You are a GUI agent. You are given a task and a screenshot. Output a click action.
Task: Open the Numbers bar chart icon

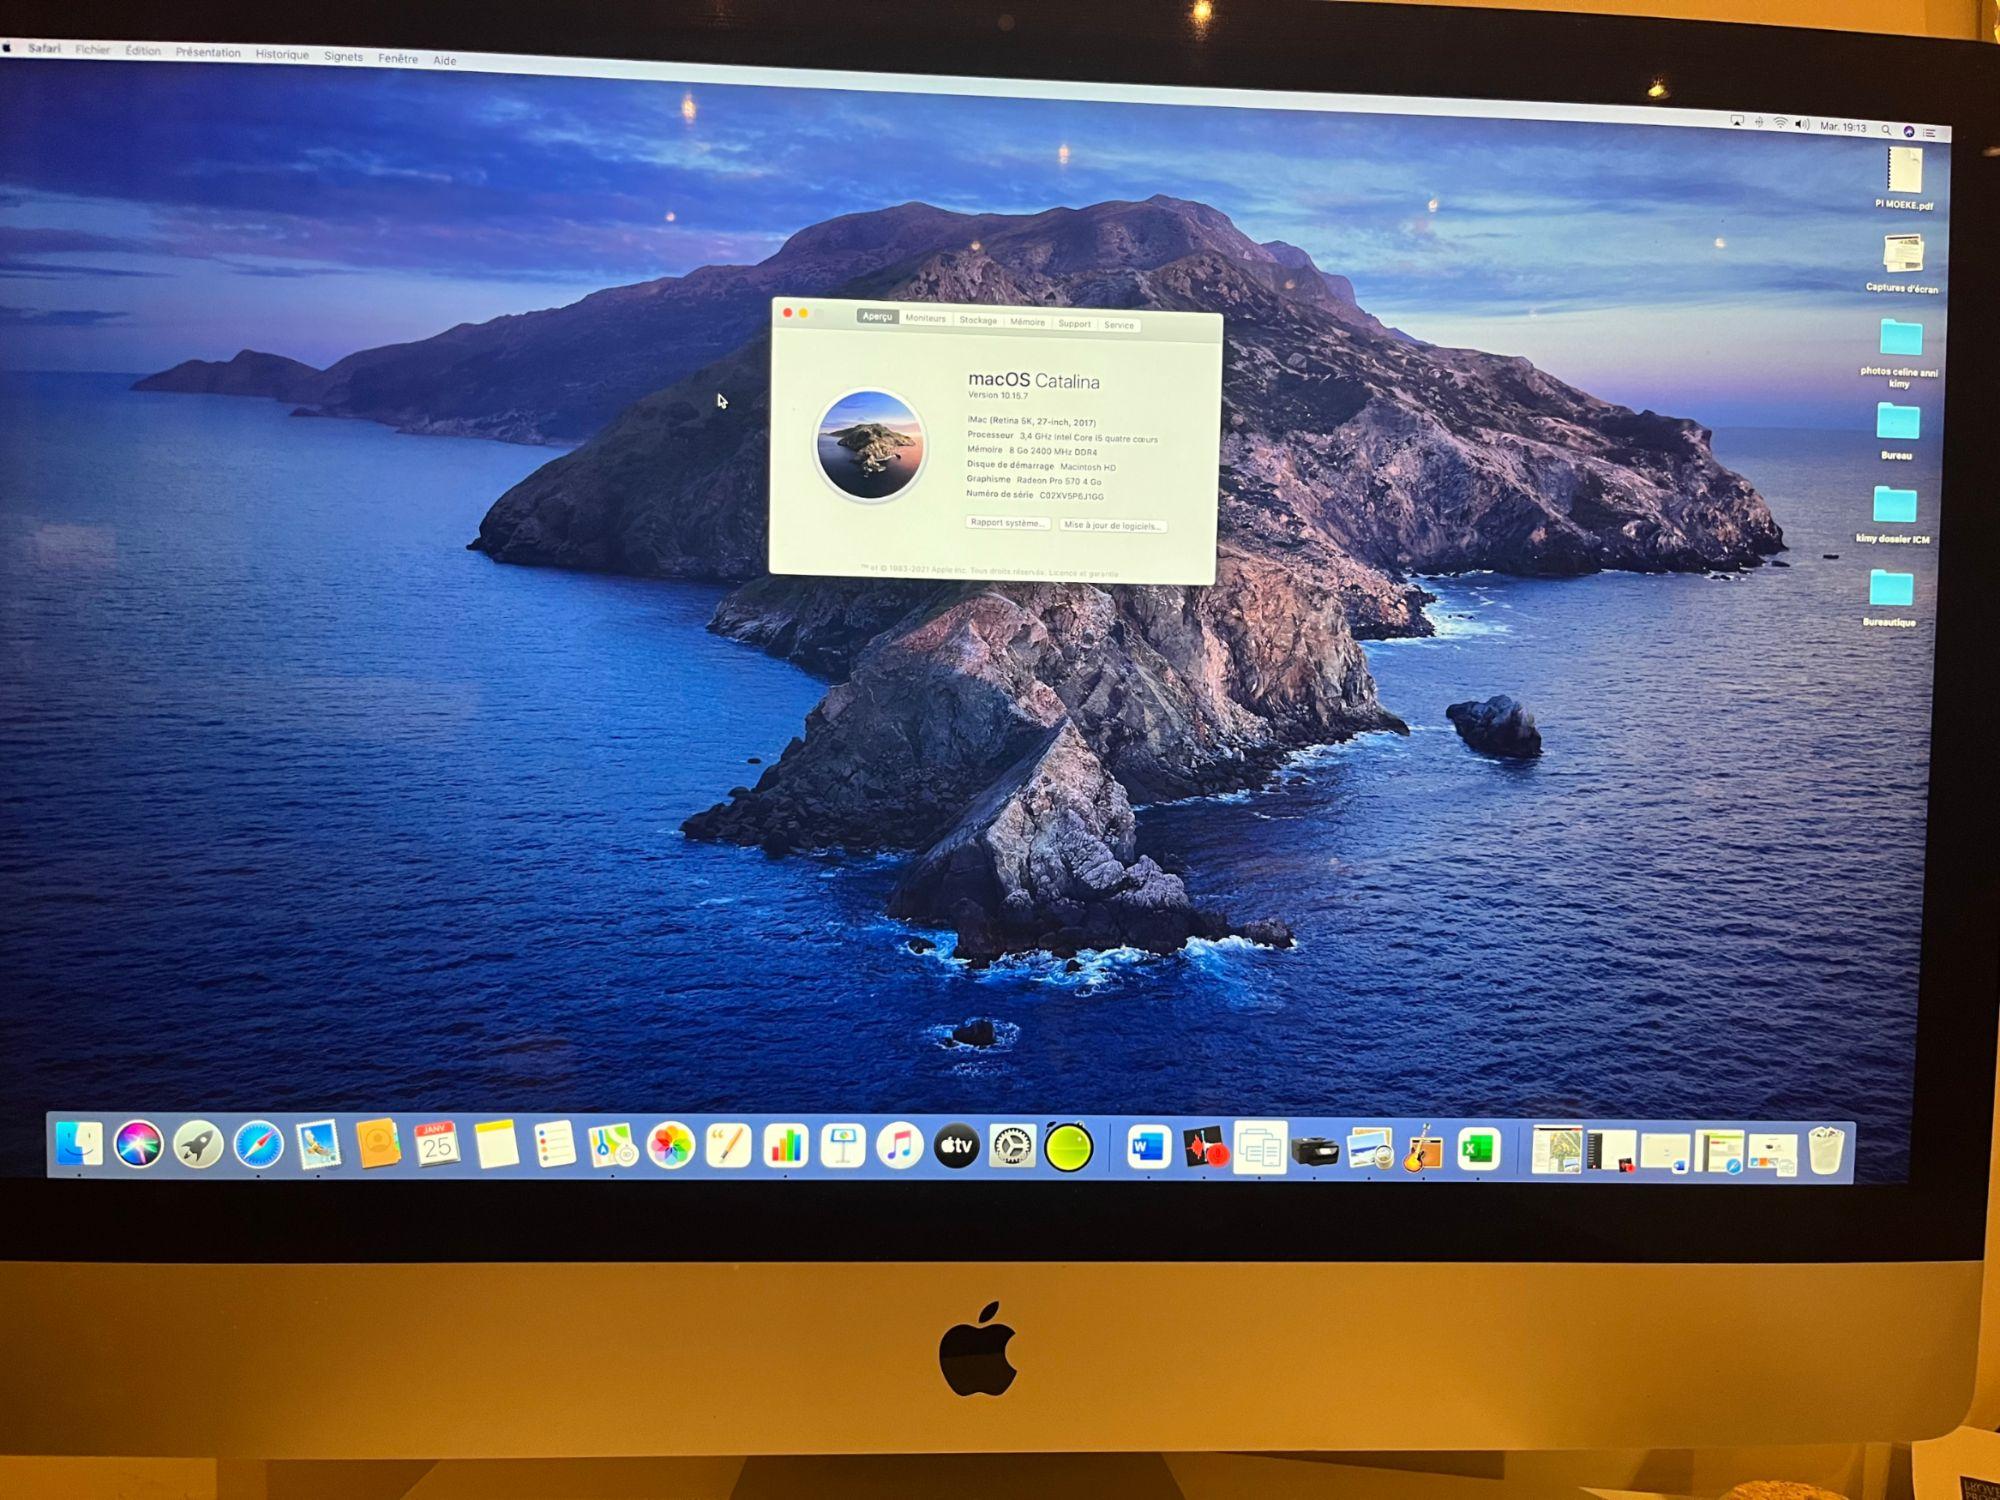786,1147
